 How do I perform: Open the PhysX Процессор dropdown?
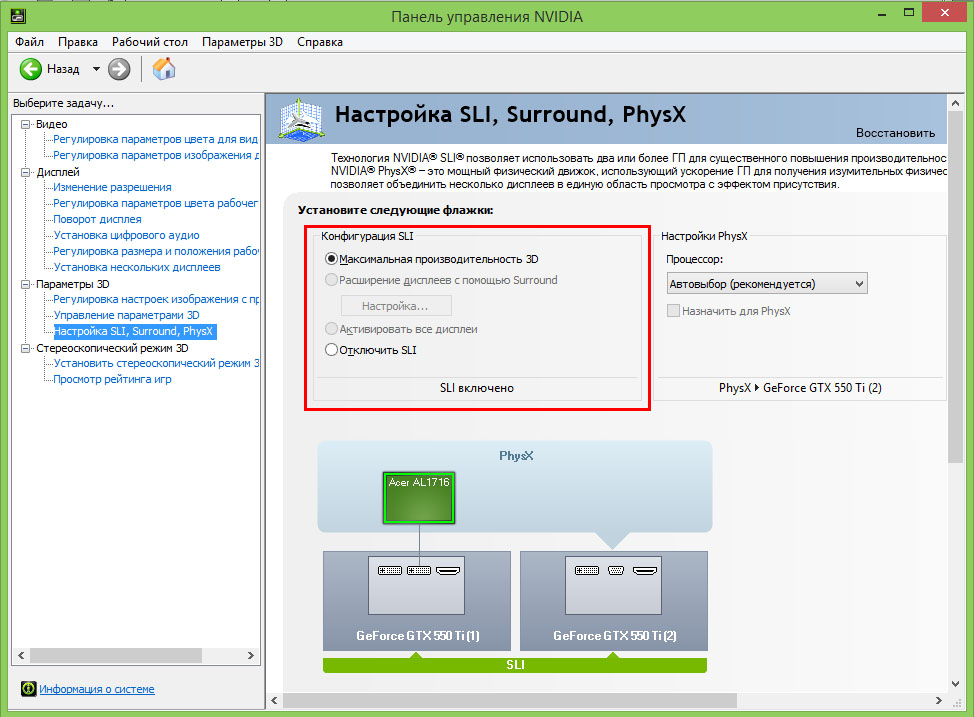click(x=766, y=284)
